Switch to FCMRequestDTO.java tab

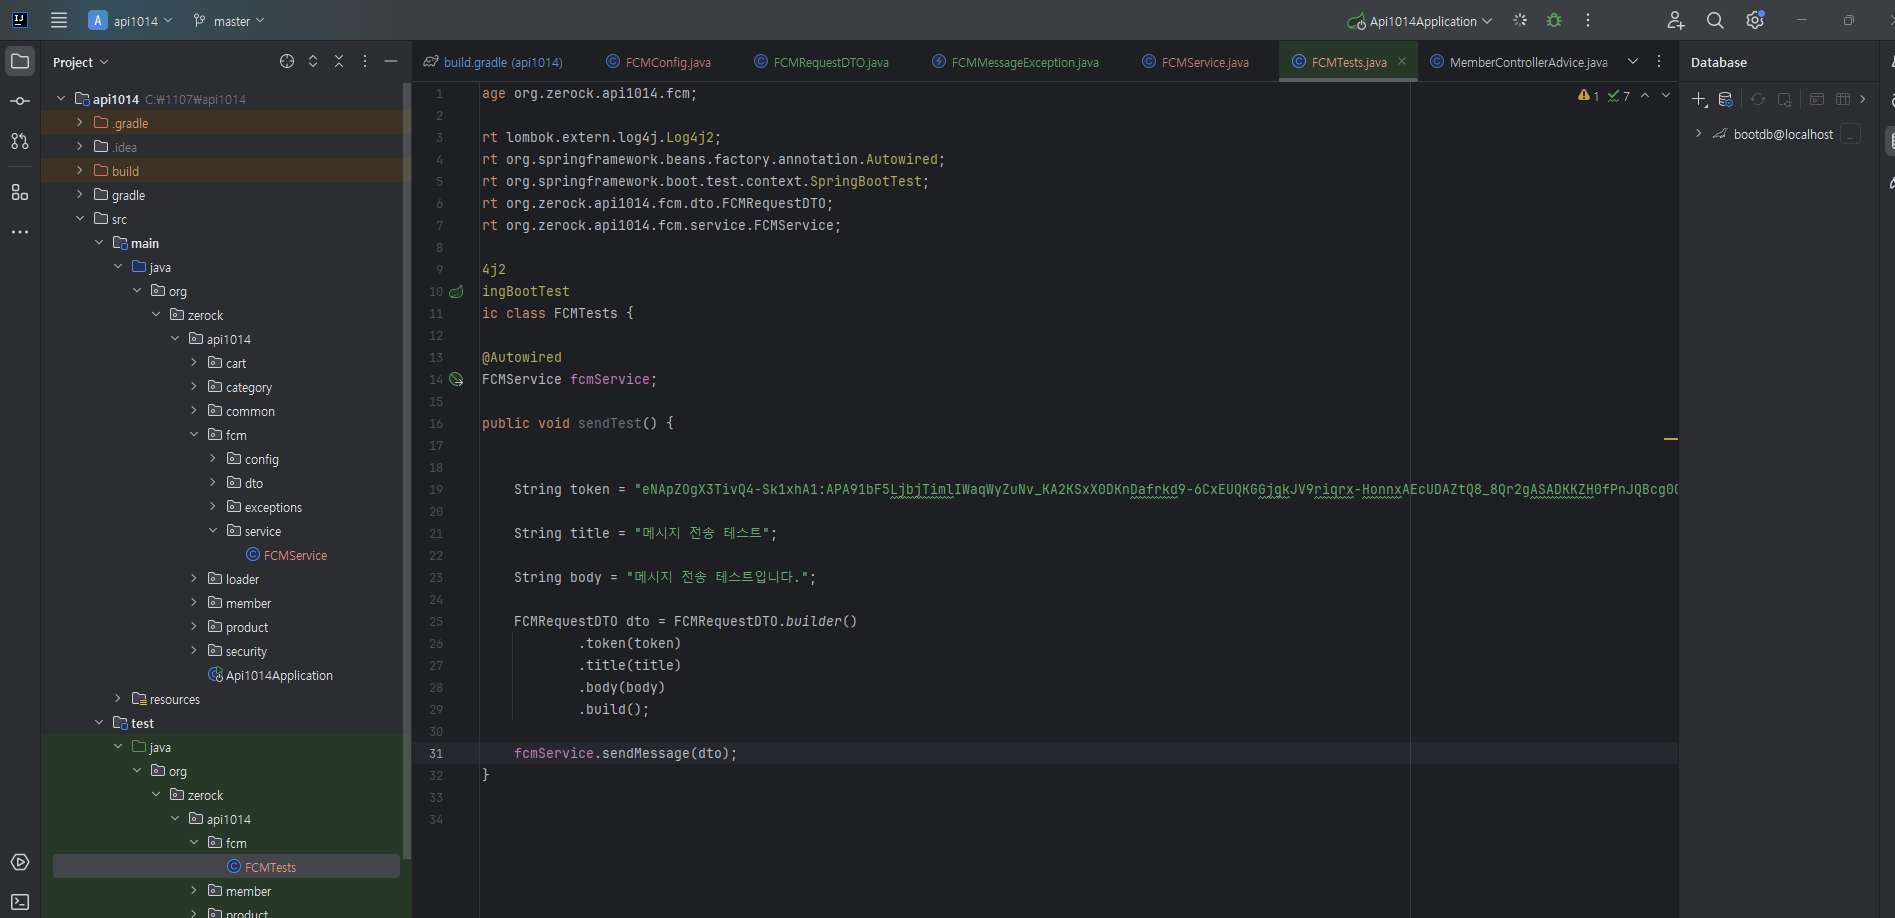click(x=821, y=62)
